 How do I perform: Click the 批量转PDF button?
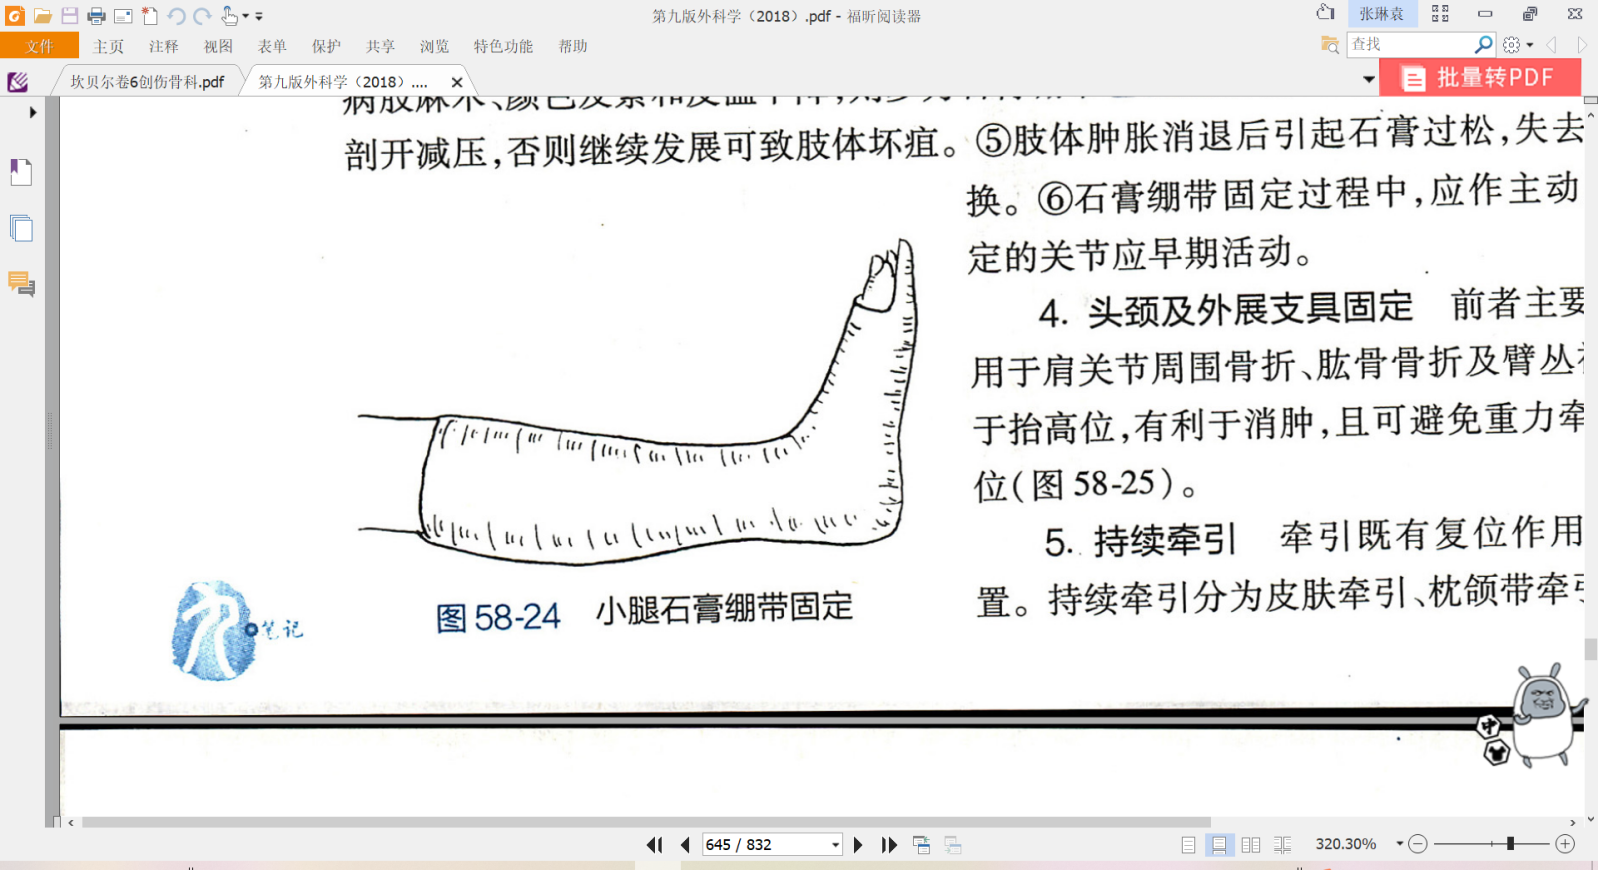pyautogui.click(x=1480, y=78)
